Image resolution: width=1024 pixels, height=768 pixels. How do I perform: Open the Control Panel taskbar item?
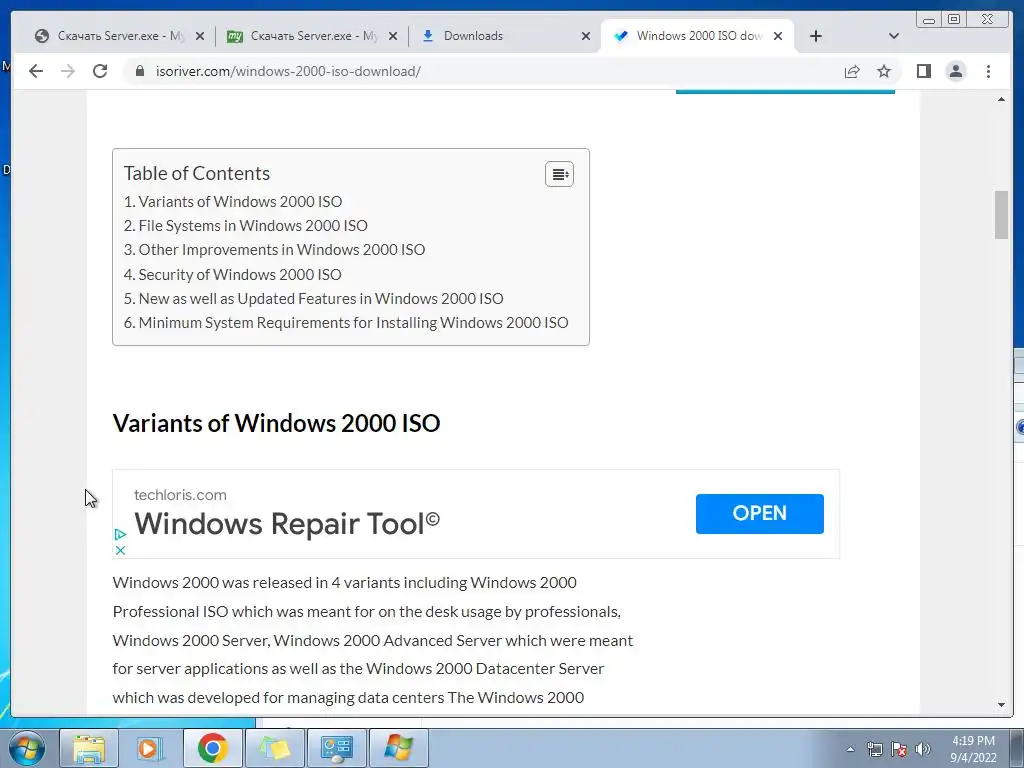coord(337,748)
